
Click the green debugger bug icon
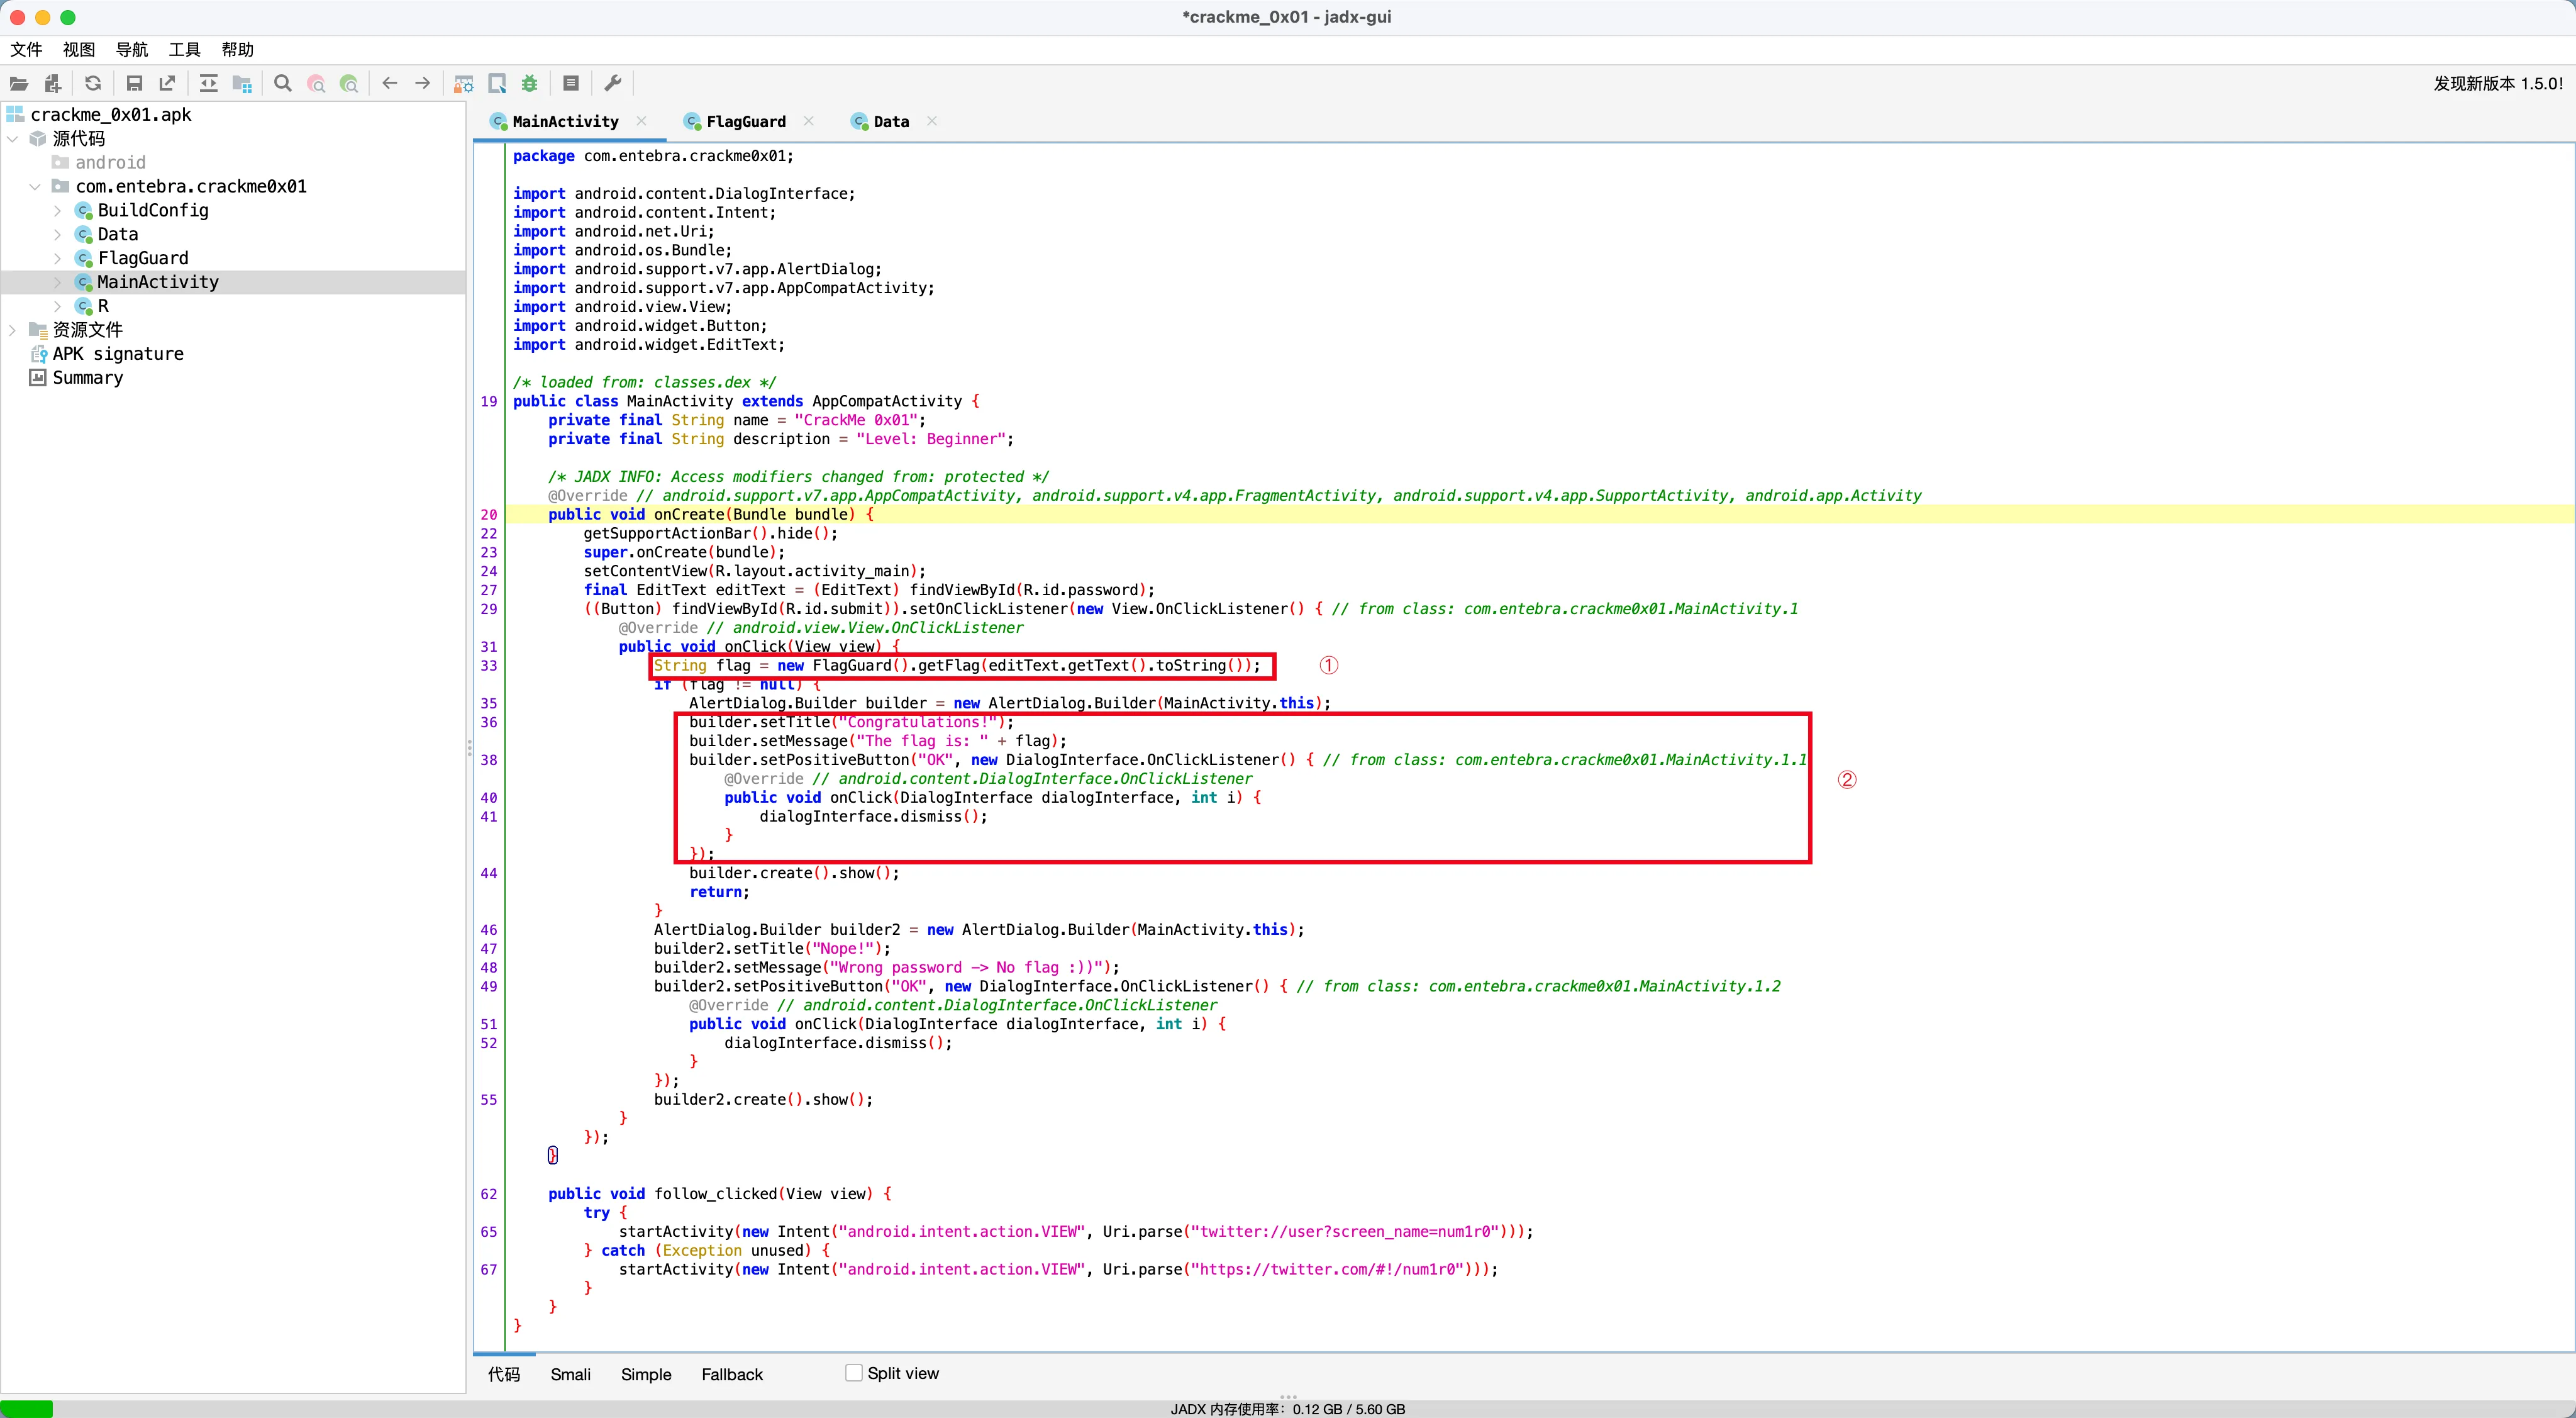(x=530, y=83)
